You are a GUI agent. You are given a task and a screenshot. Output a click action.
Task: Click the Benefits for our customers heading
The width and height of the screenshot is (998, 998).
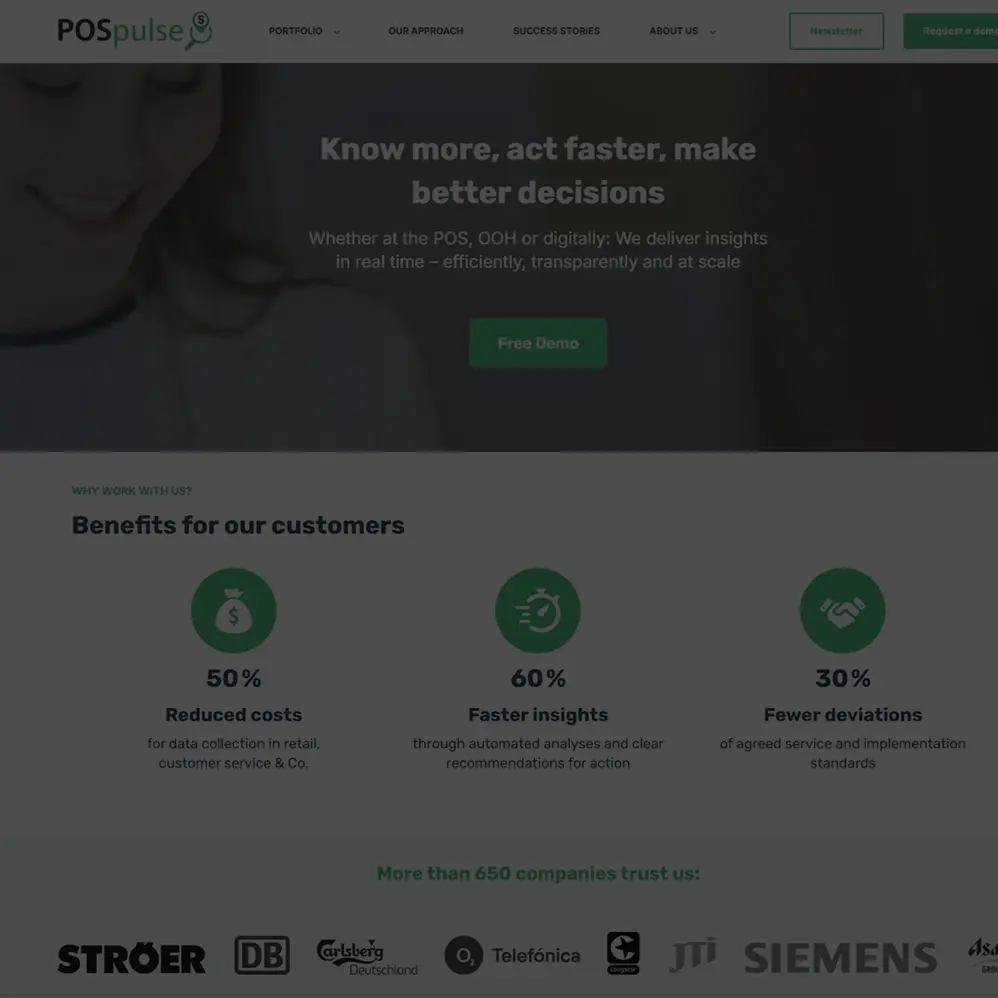point(238,525)
